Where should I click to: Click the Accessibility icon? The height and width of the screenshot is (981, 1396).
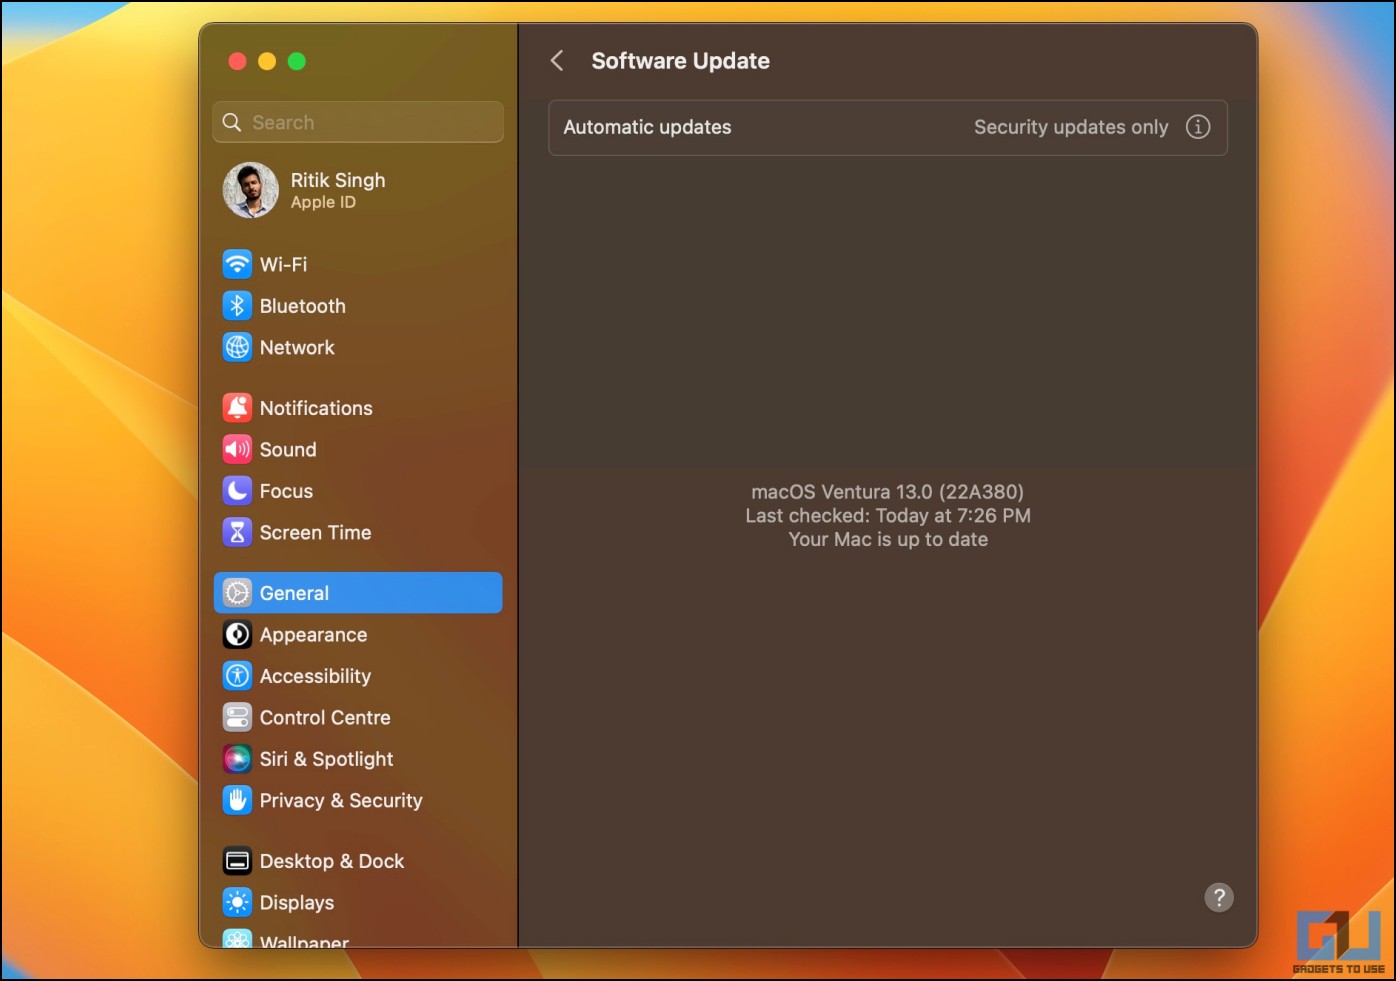click(x=237, y=676)
